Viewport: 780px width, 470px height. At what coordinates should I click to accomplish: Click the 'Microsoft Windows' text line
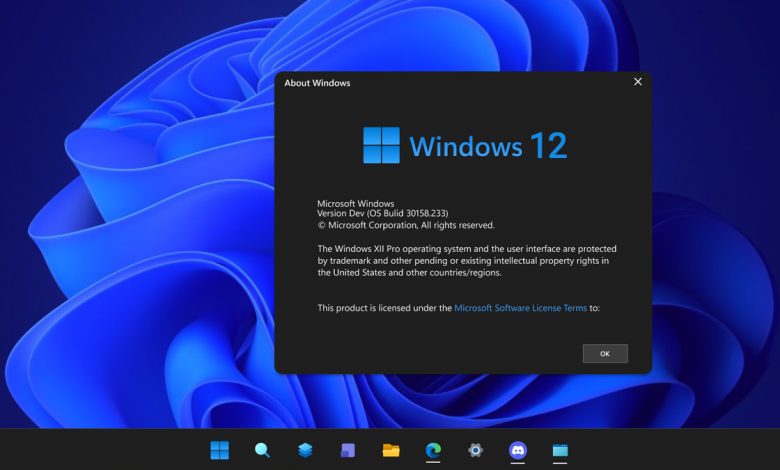(x=356, y=203)
